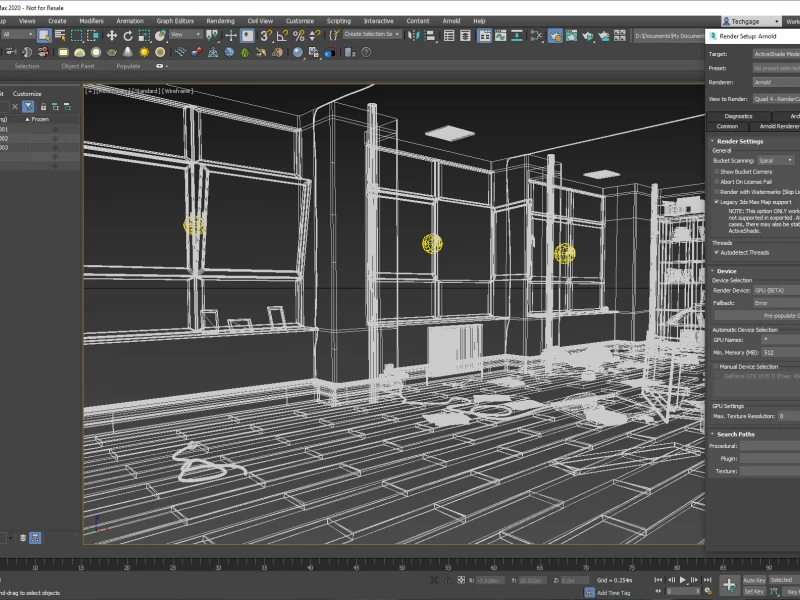800x600 pixels.
Task: Open the Align tool
Action: point(430,35)
